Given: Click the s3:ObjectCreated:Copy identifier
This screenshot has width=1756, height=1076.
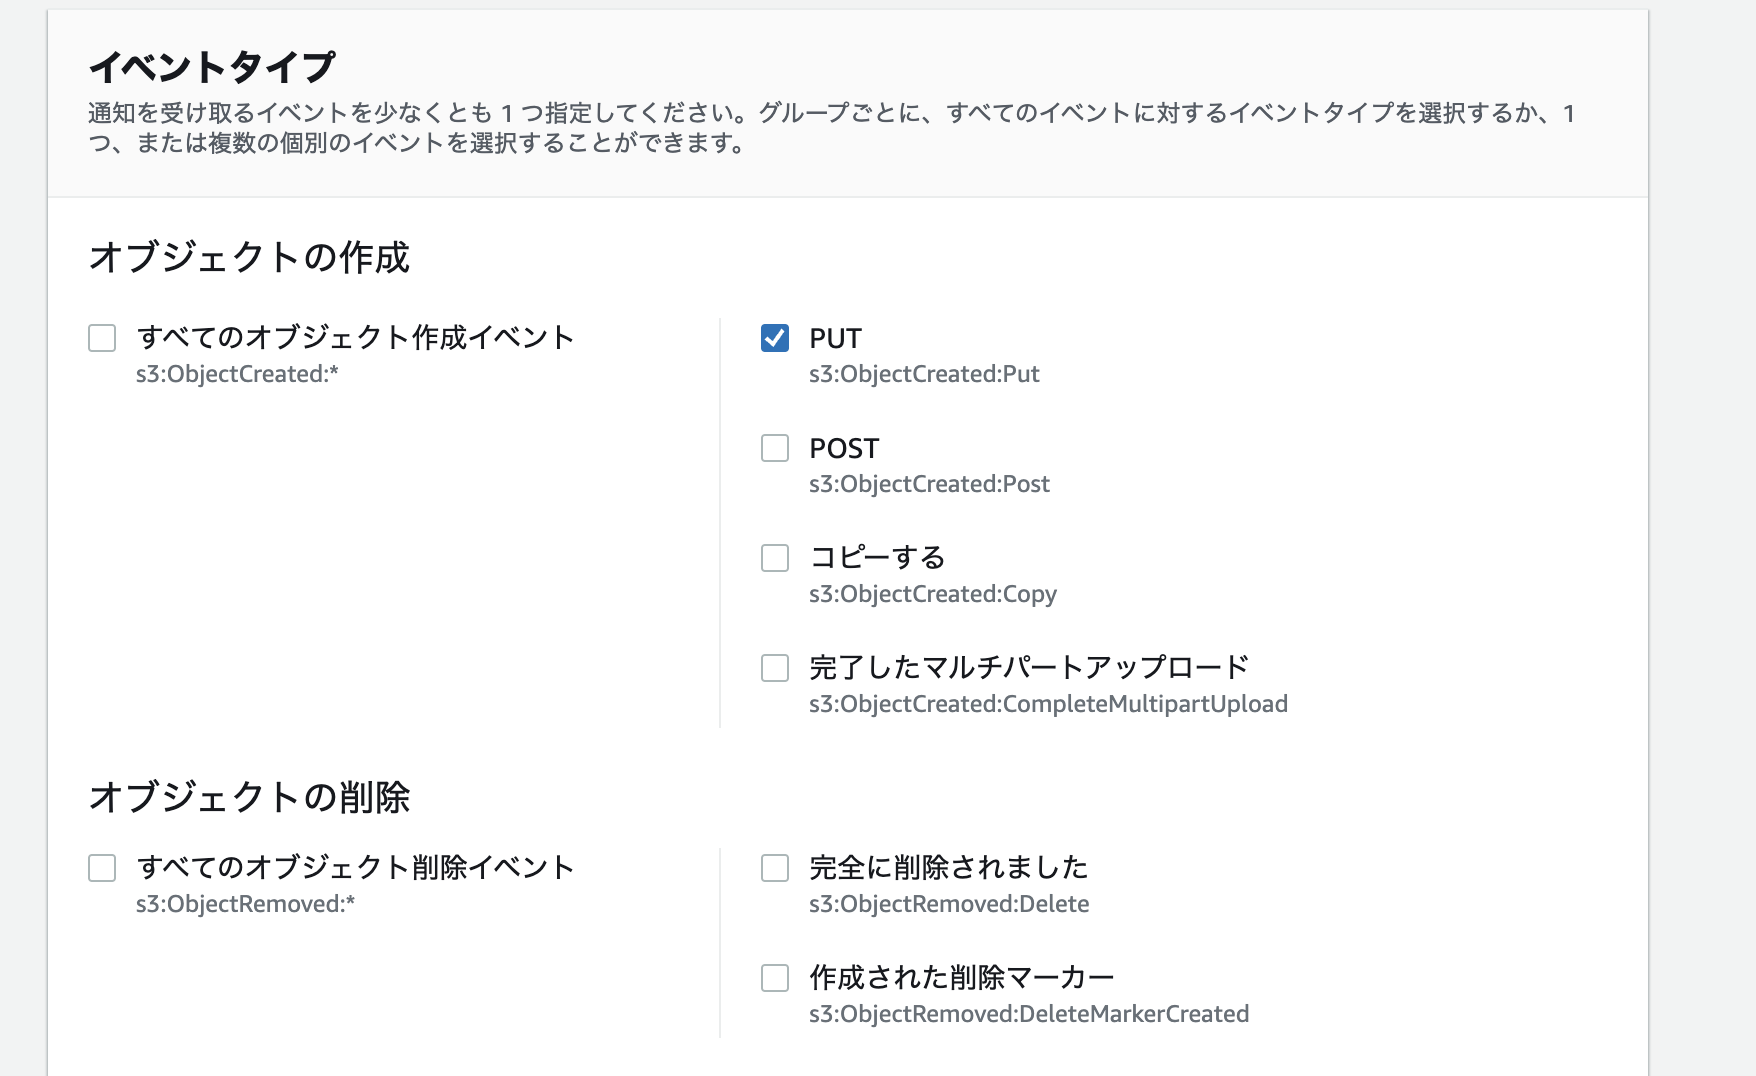Looking at the screenshot, I should pyautogui.click(x=933, y=594).
